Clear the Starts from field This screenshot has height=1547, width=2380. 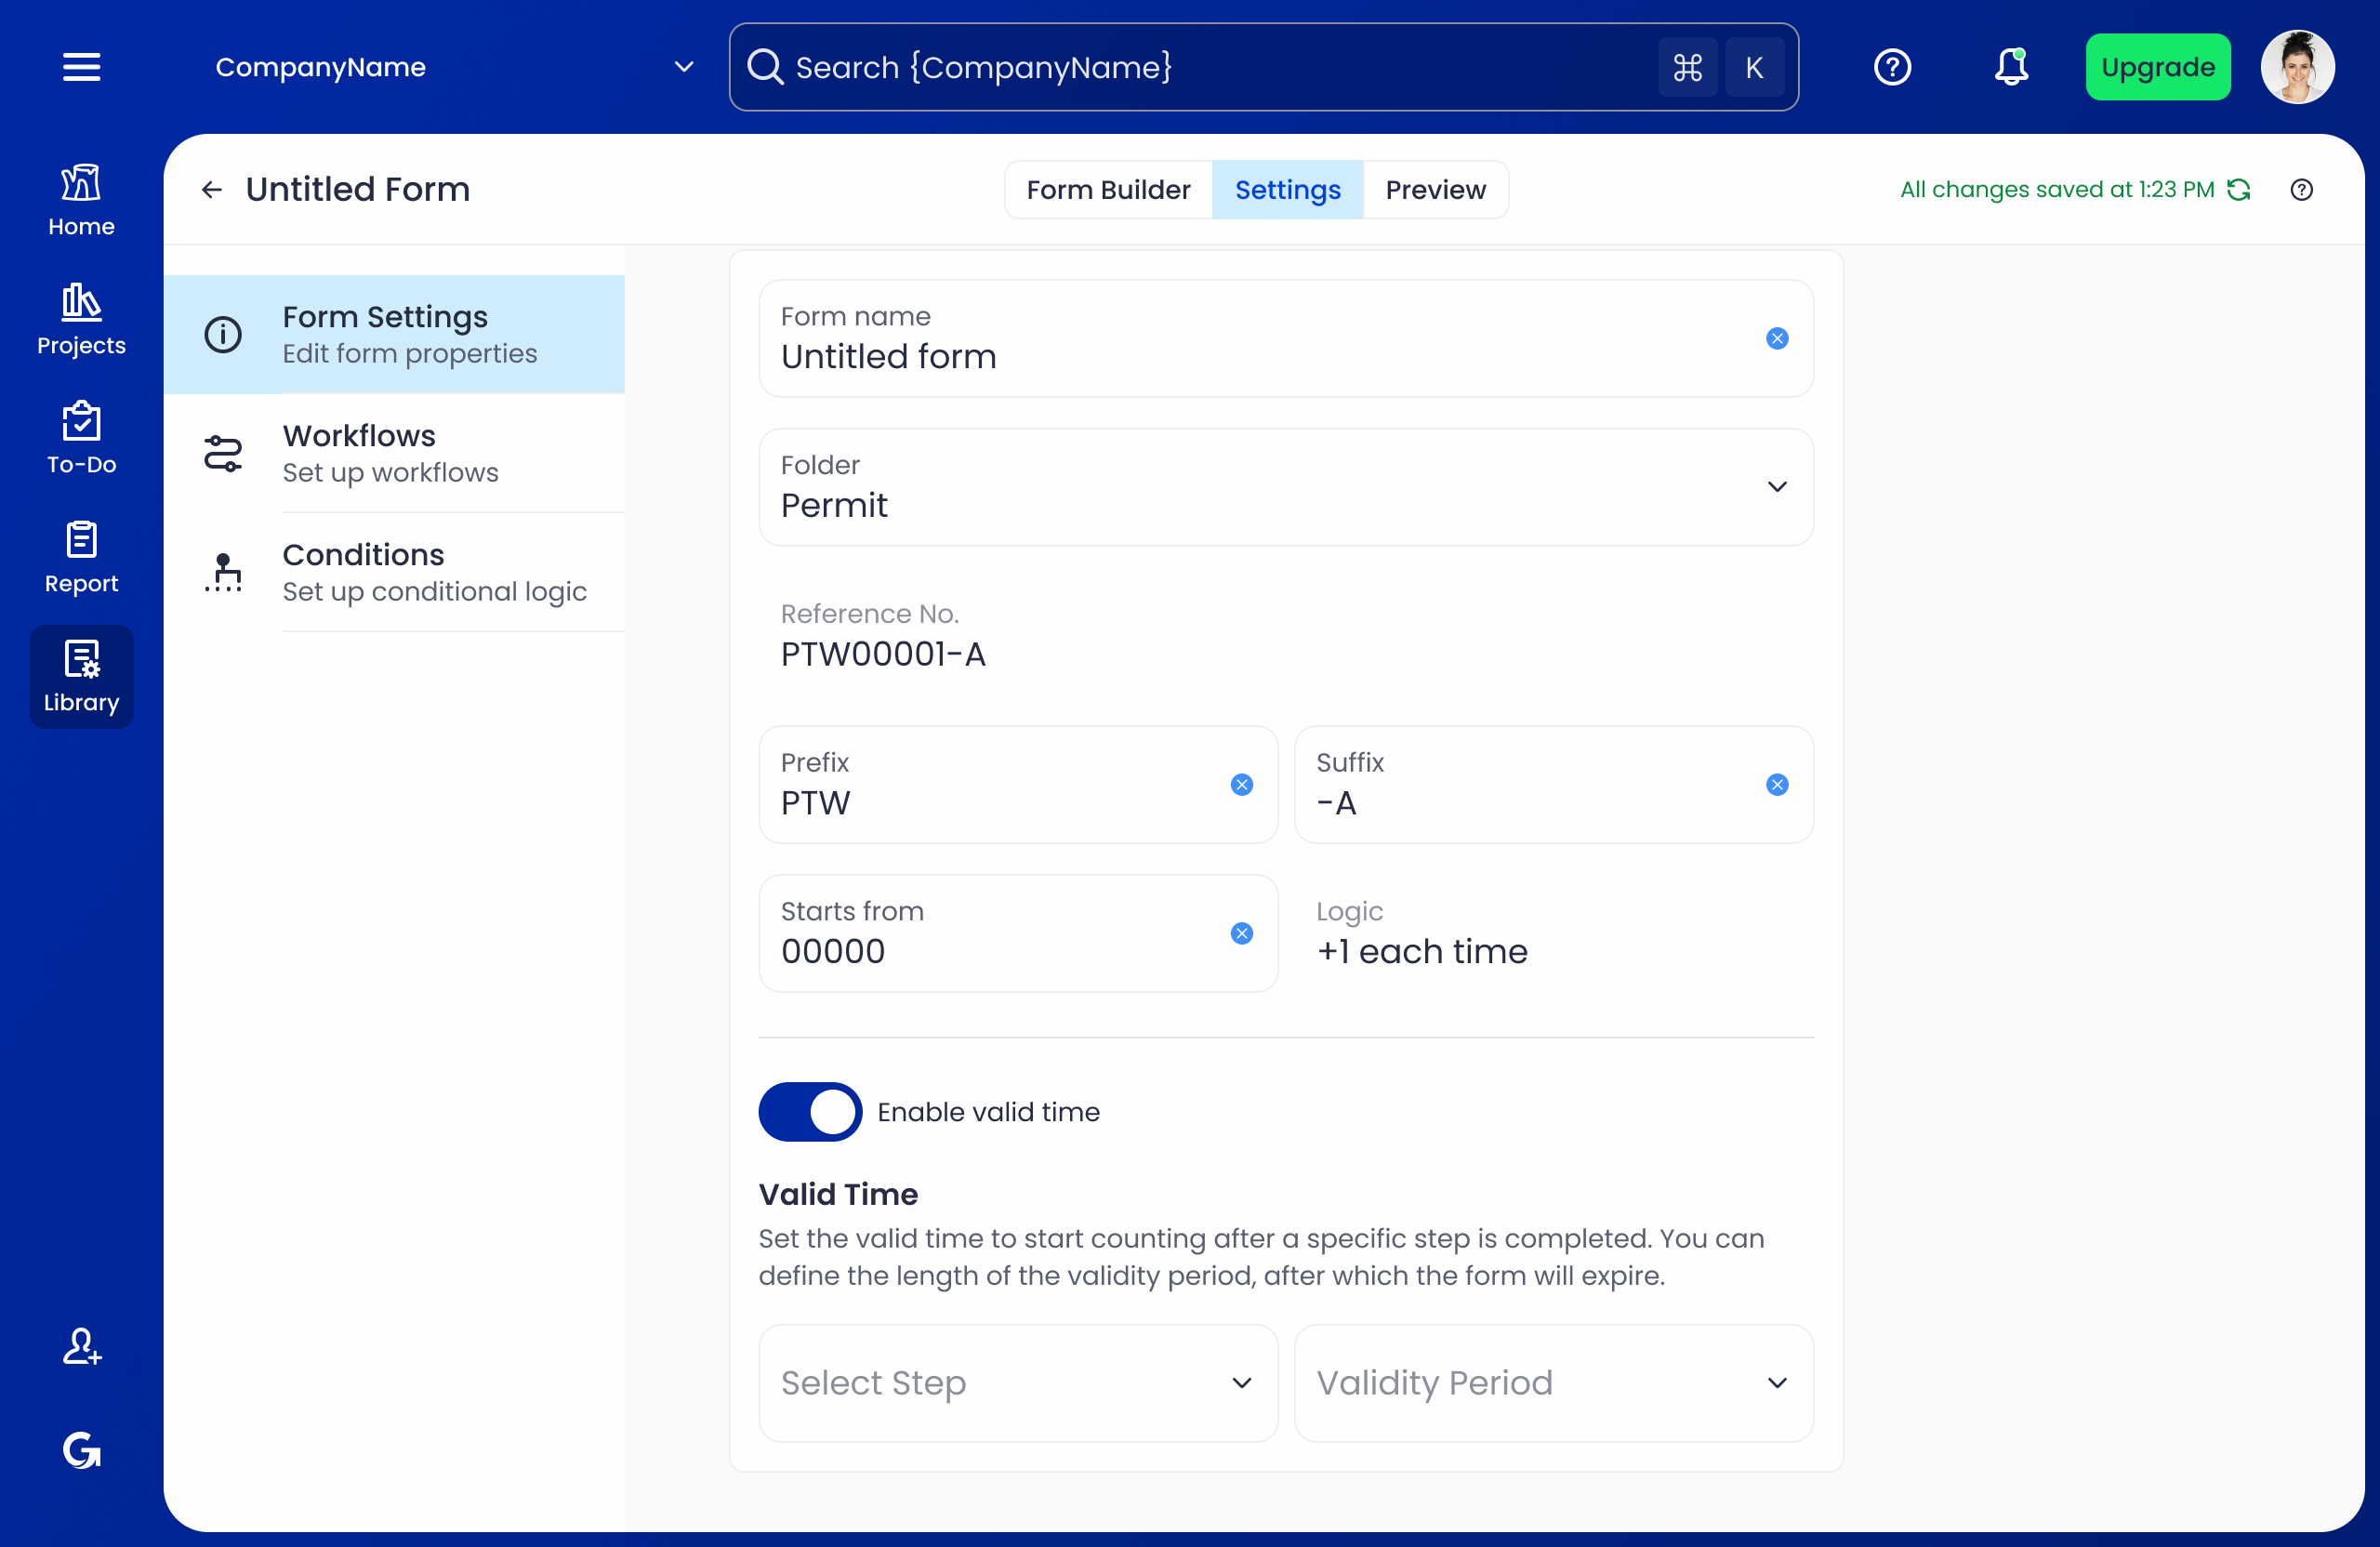click(1241, 933)
